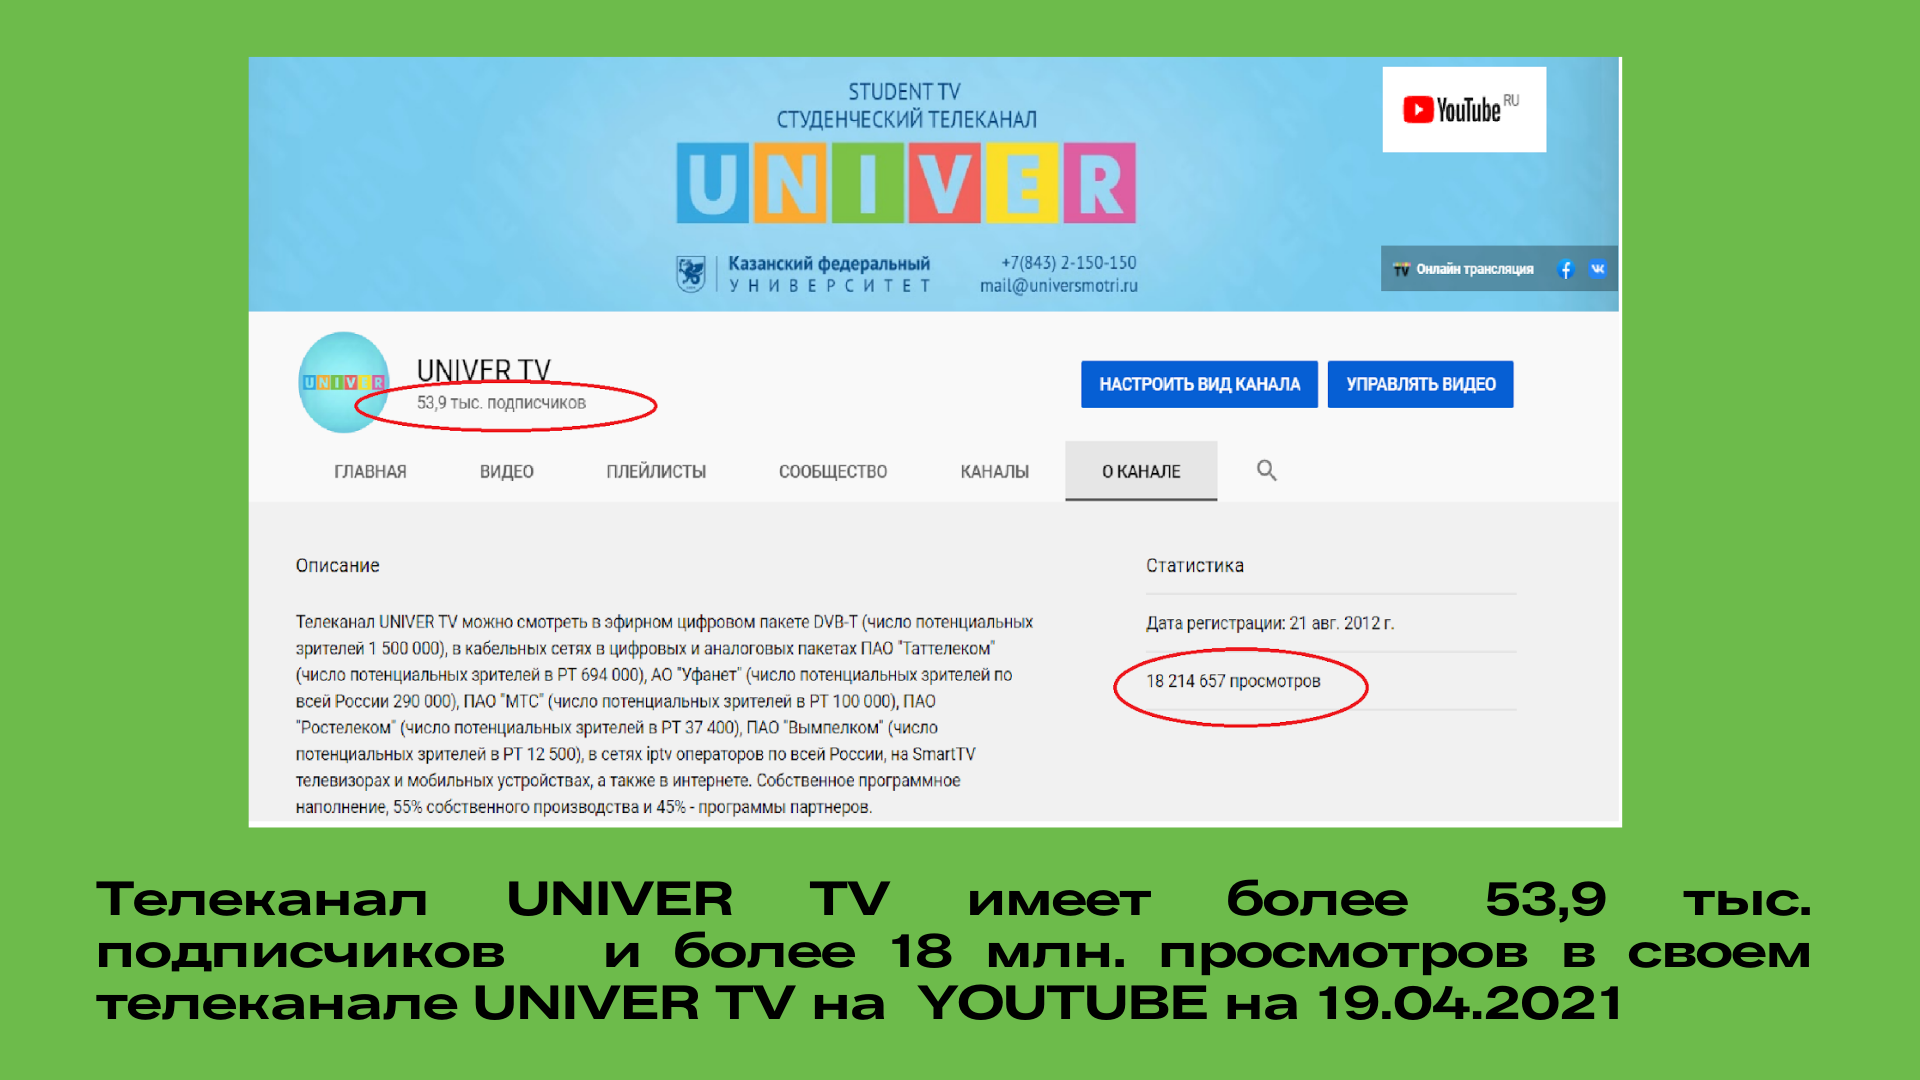Click the УПРАВЛЯТЬ ВИДЕО button
Image resolution: width=1920 pixels, height=1080 pixels.
pos(1420,384)
